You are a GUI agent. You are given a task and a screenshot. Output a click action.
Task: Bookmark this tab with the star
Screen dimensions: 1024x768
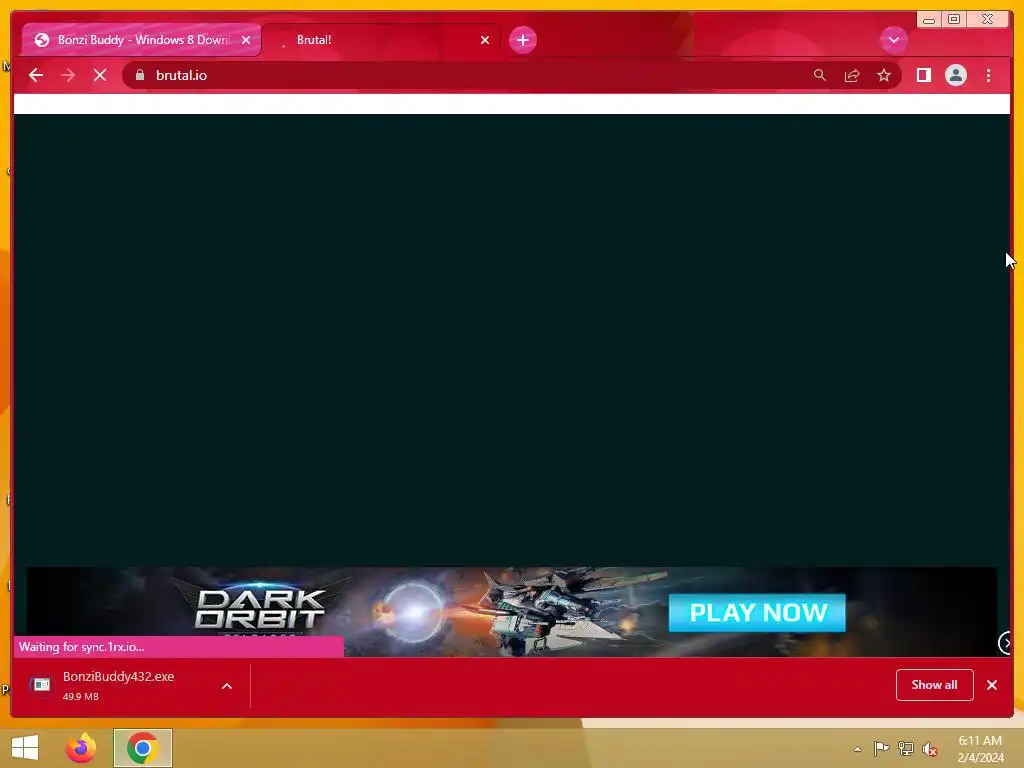[x=884, y=75]
